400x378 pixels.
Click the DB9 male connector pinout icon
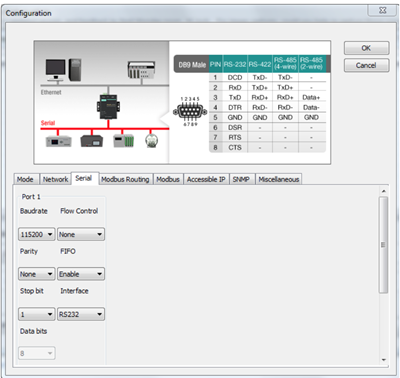[190, 112]
